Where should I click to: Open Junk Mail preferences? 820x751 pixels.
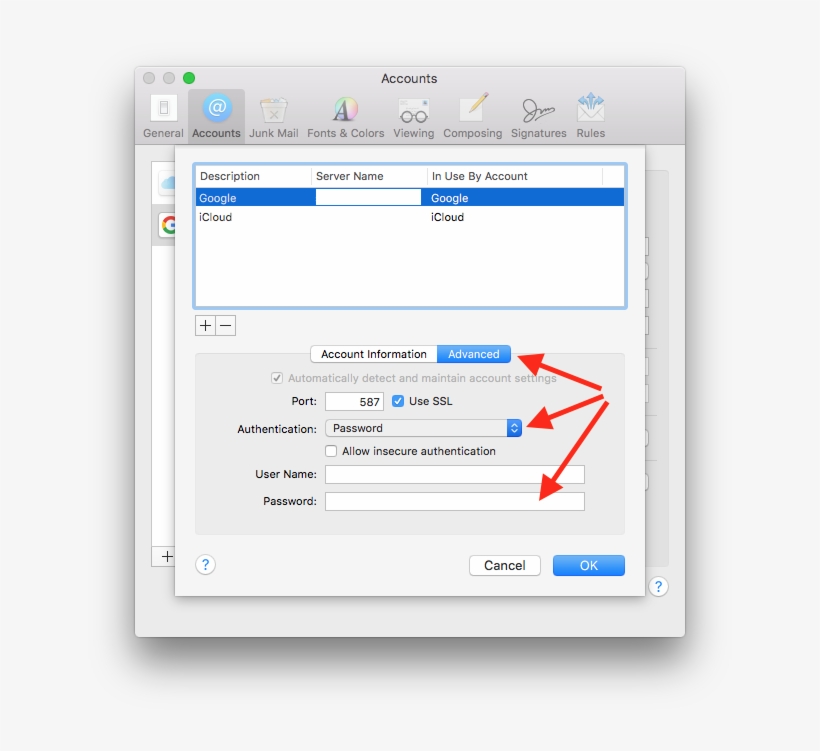click(273, 117)
